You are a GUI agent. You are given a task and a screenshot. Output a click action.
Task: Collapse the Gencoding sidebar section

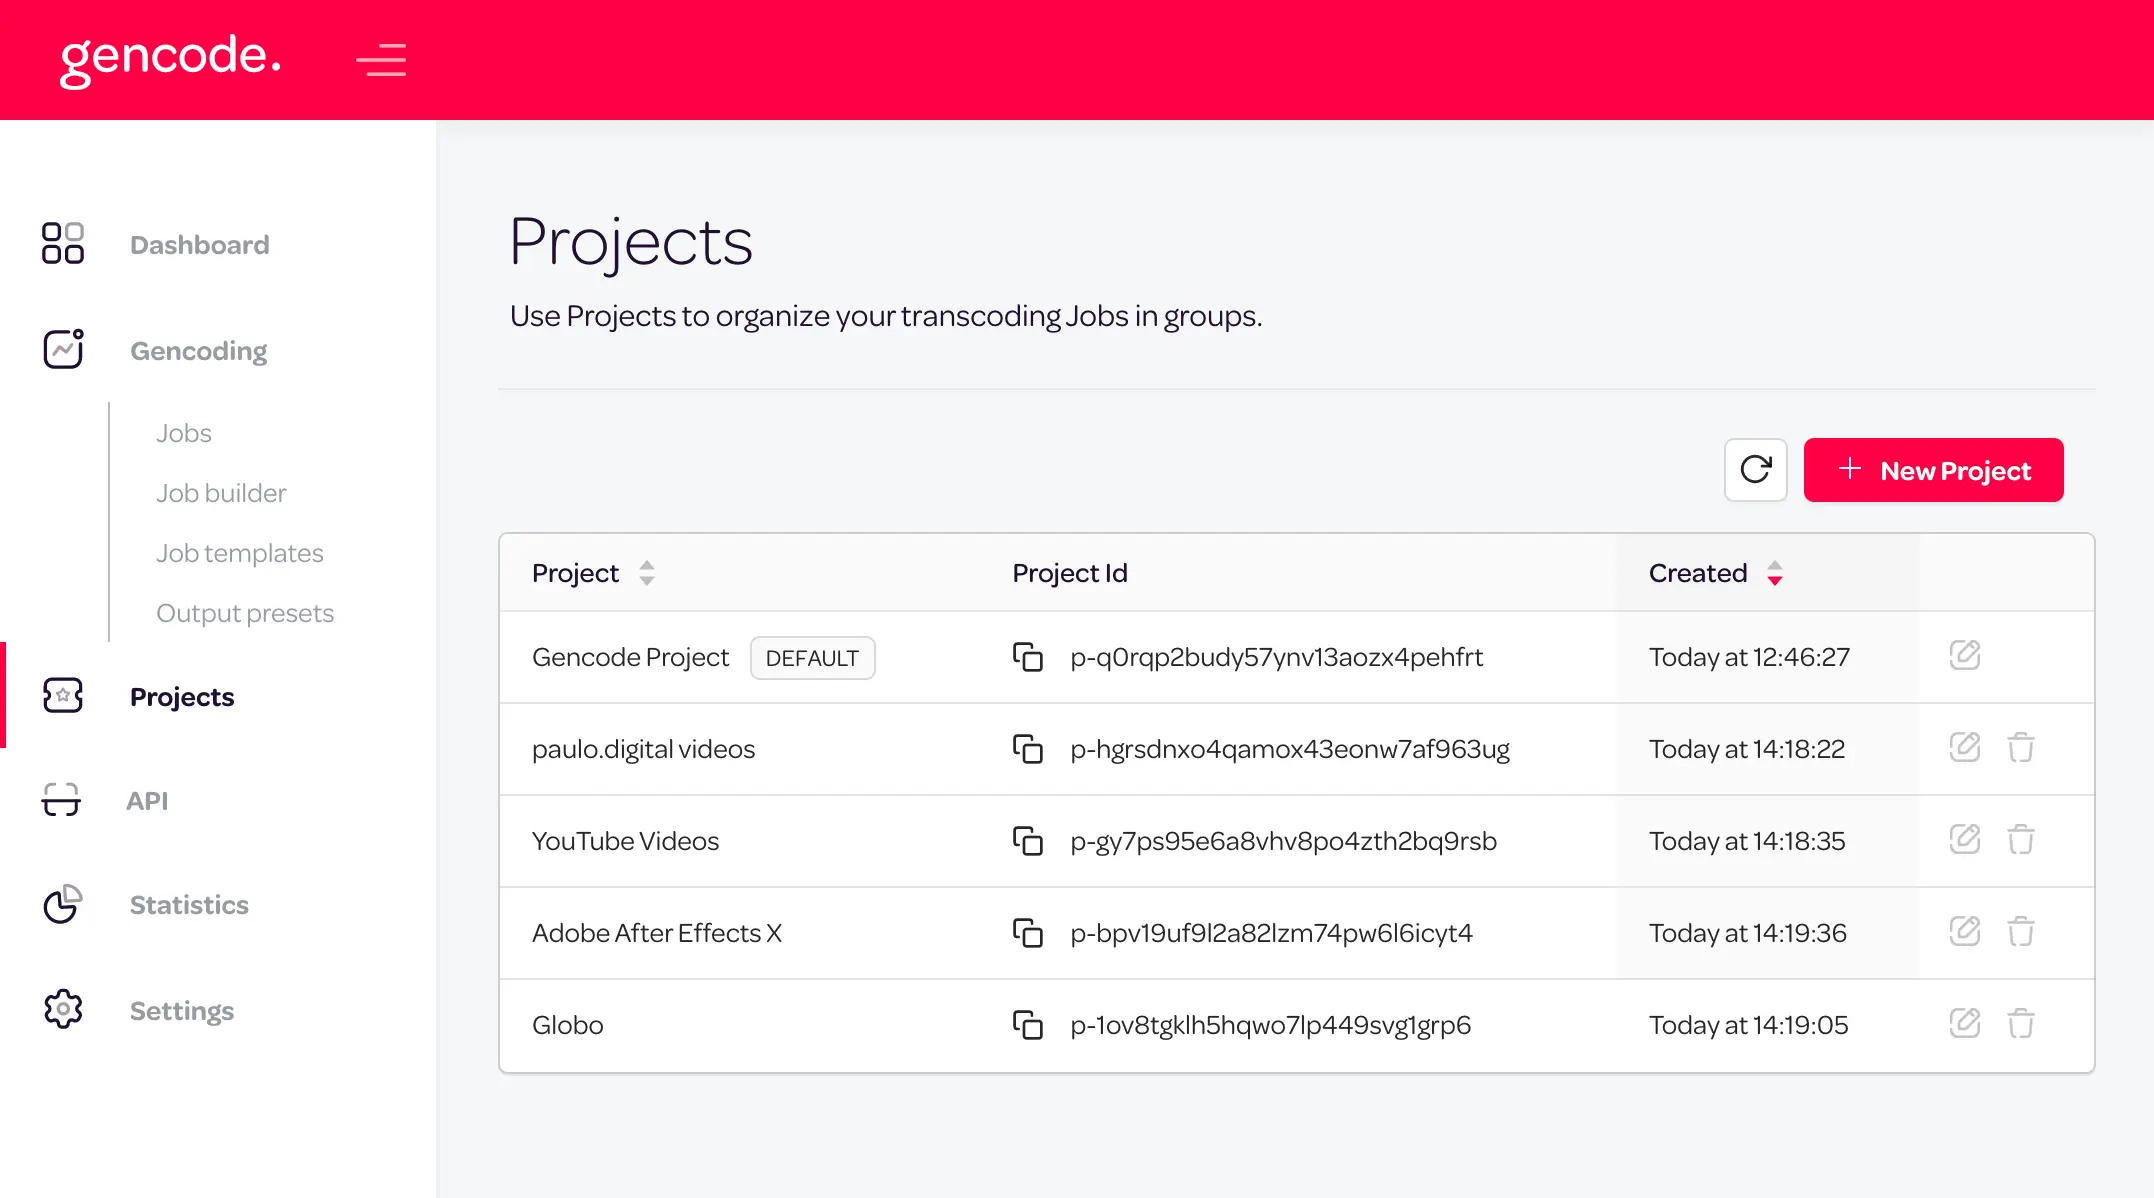point(198,351)
